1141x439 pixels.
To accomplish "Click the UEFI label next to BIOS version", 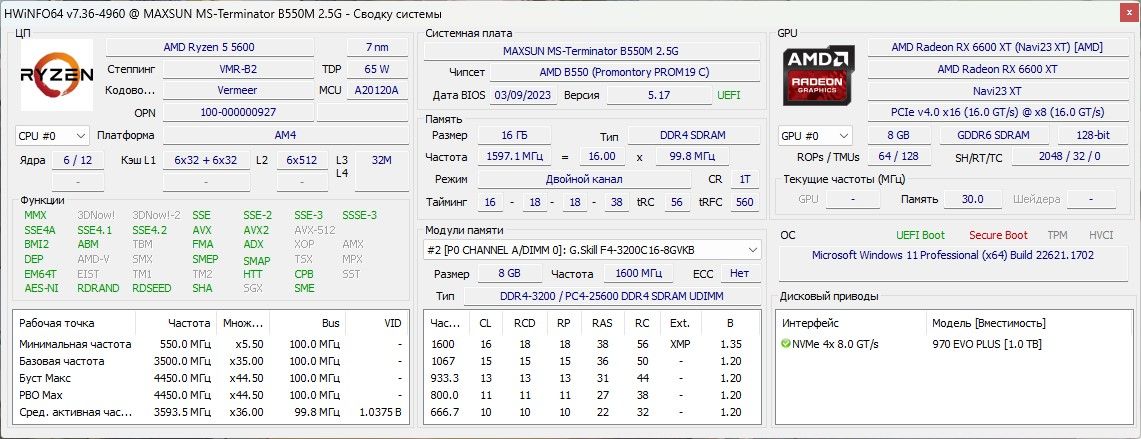I will pos(730,95).
